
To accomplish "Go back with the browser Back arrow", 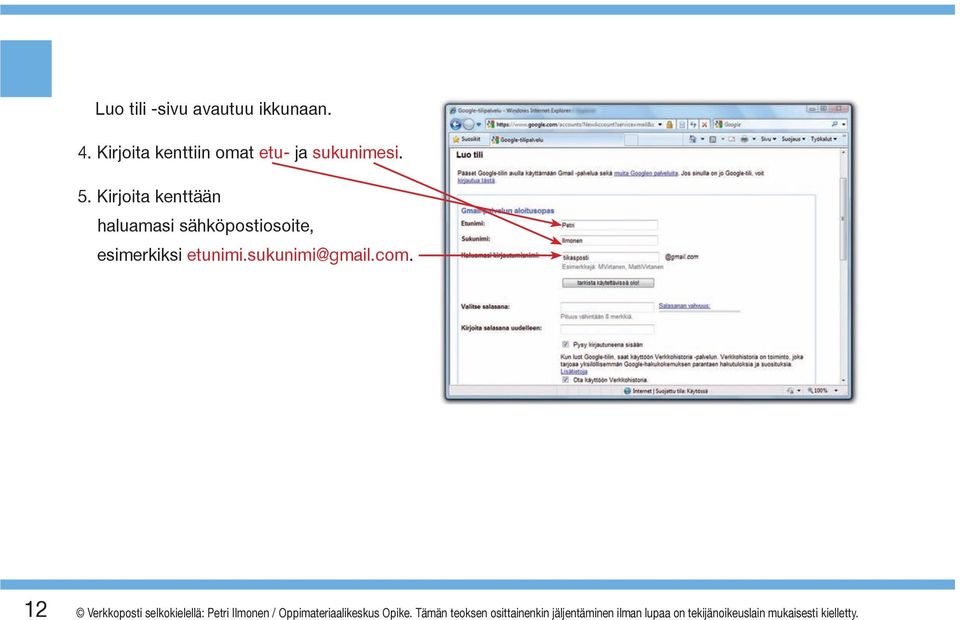I will coord(456,124).
